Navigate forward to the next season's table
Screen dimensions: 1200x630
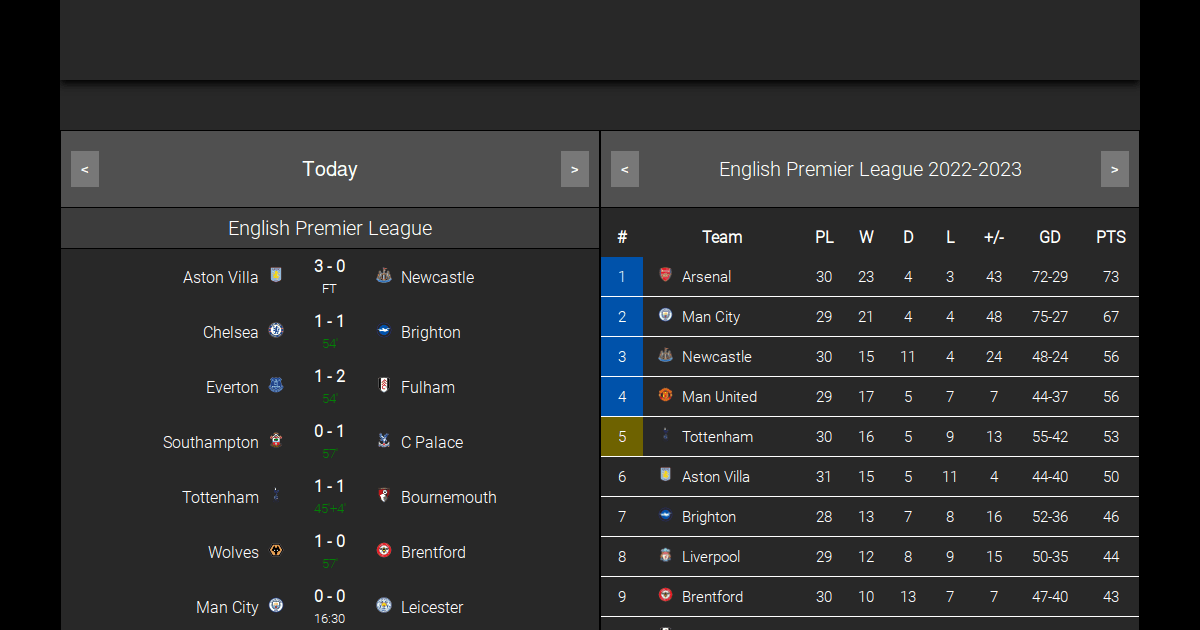[x=1115, y=168]
